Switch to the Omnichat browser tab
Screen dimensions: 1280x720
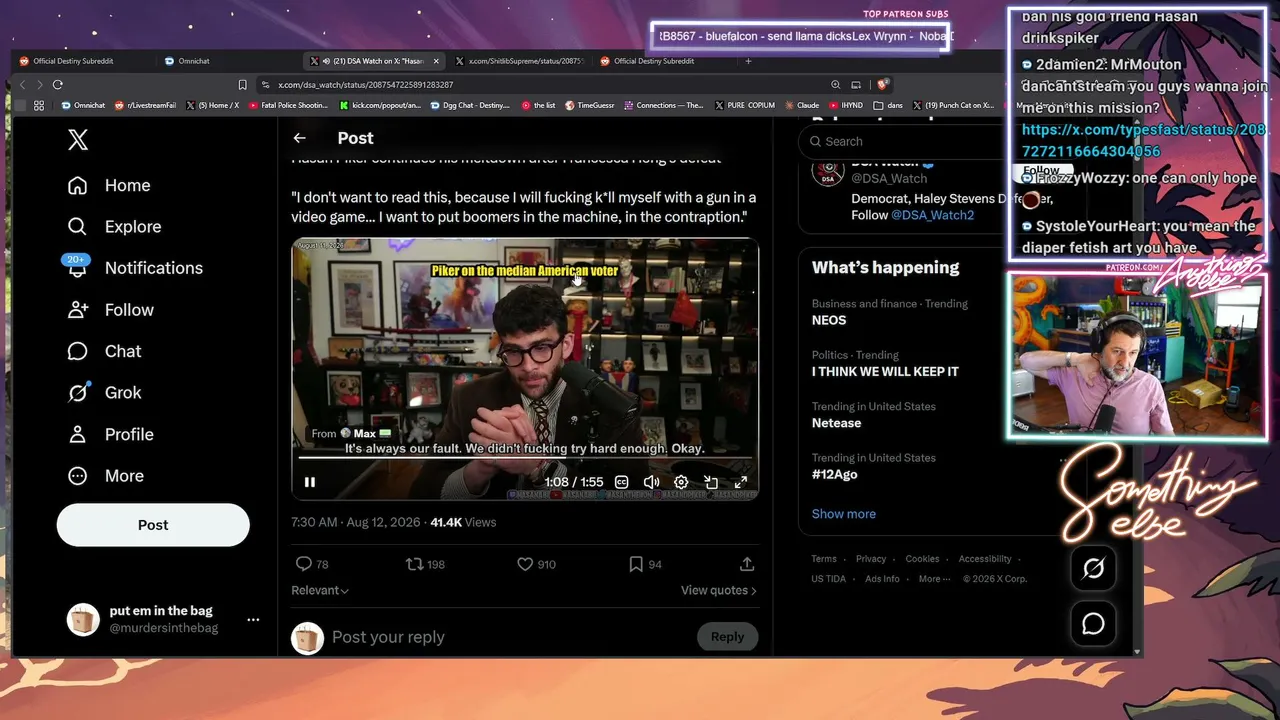(193, 61)
